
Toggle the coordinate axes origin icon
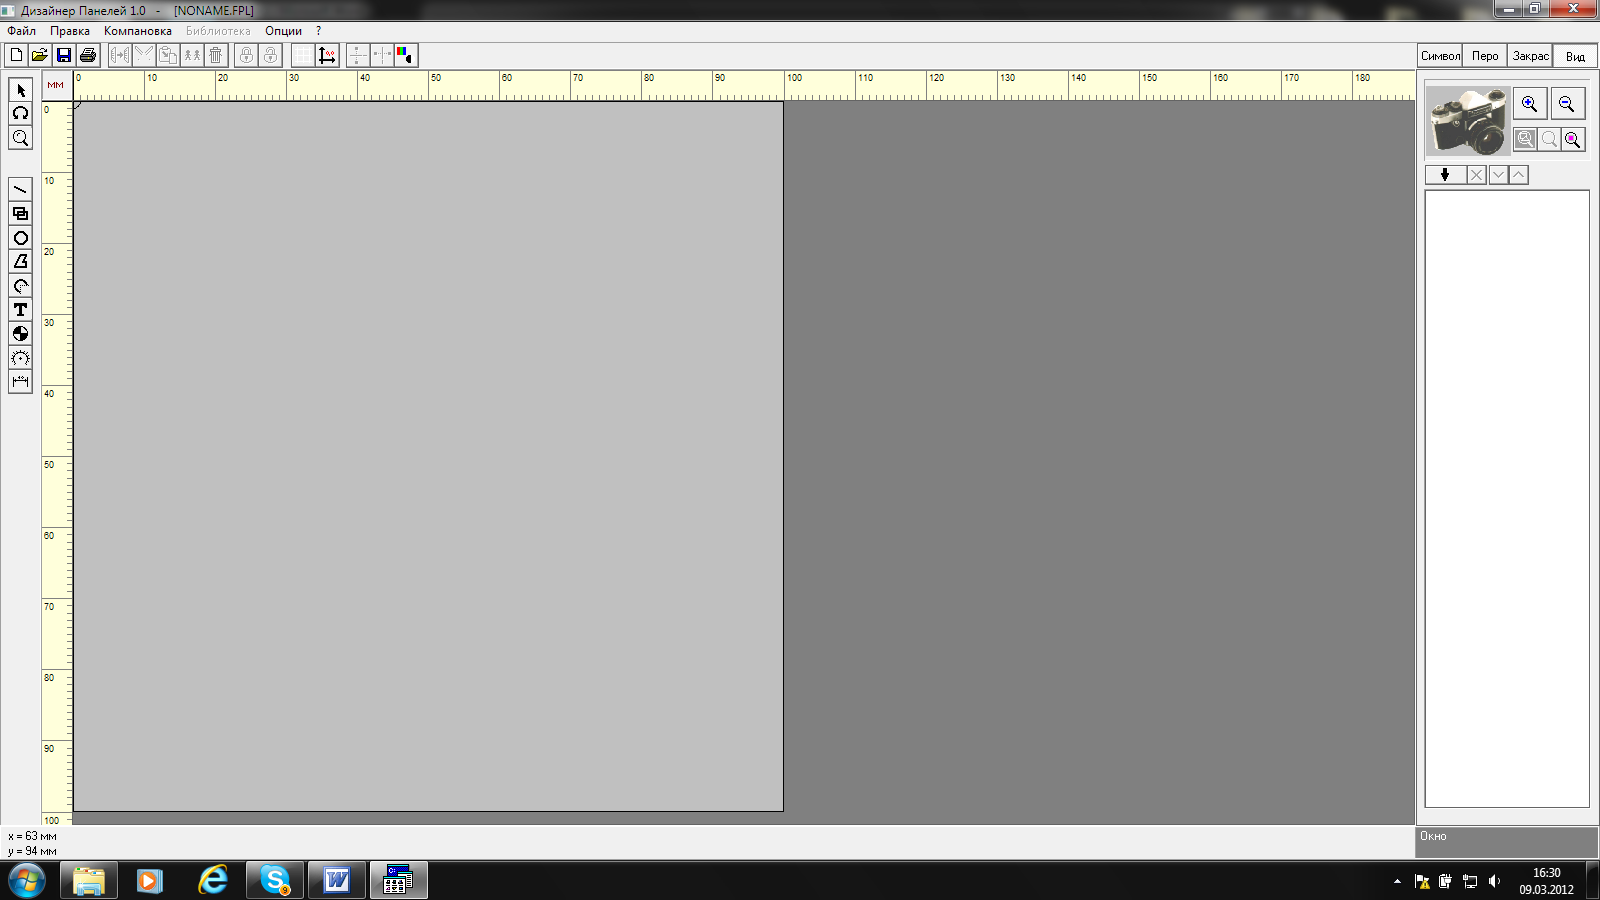click(327, 55)
